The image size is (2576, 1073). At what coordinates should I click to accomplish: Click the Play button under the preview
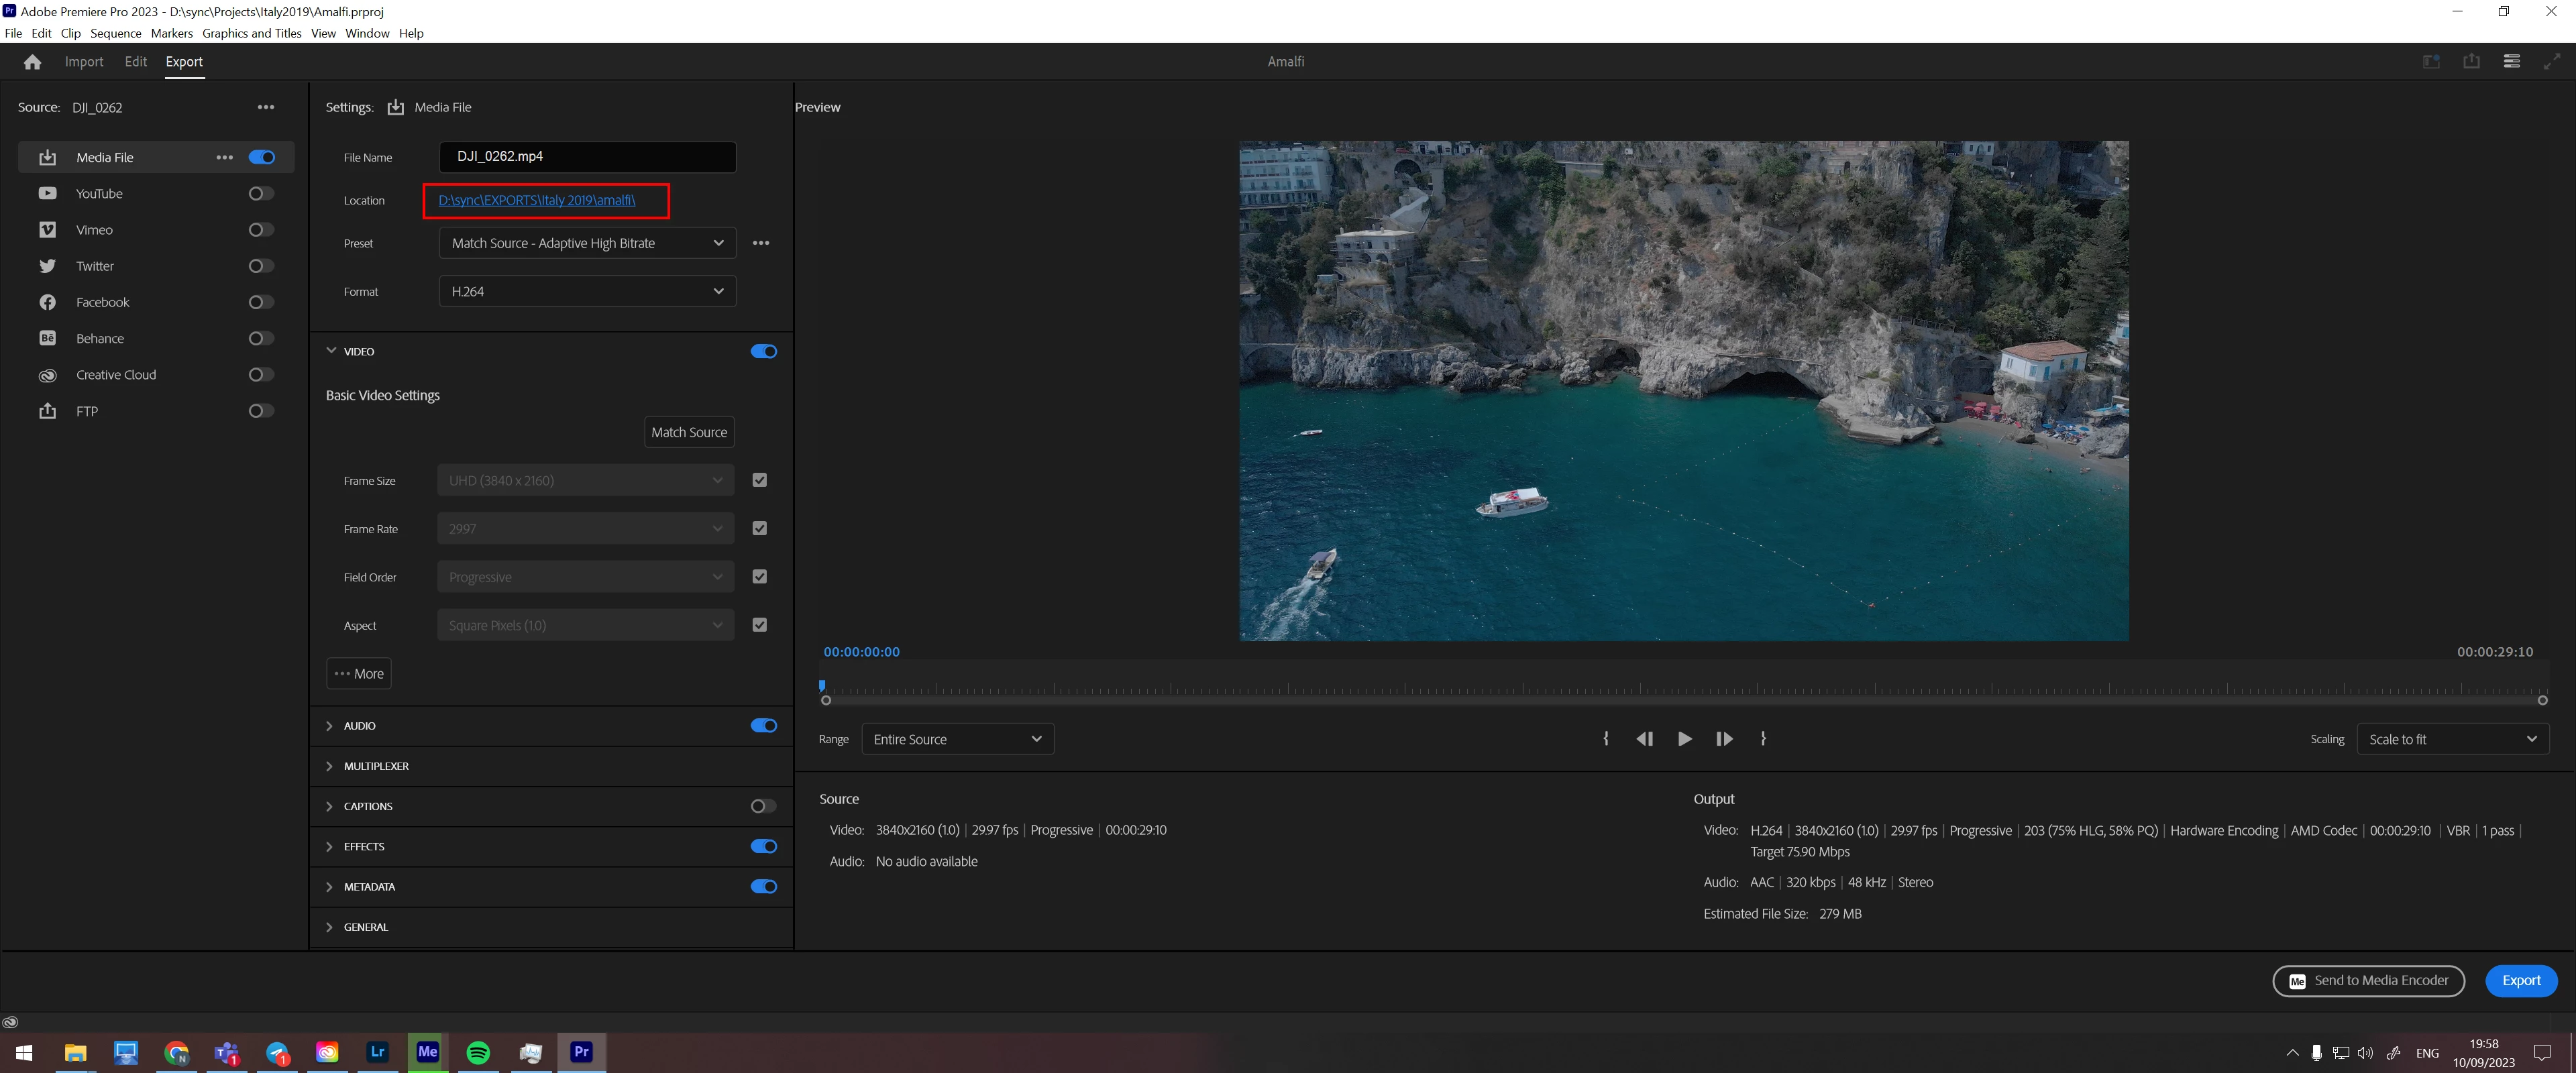pyautogui.click(x=1685, y=739)
